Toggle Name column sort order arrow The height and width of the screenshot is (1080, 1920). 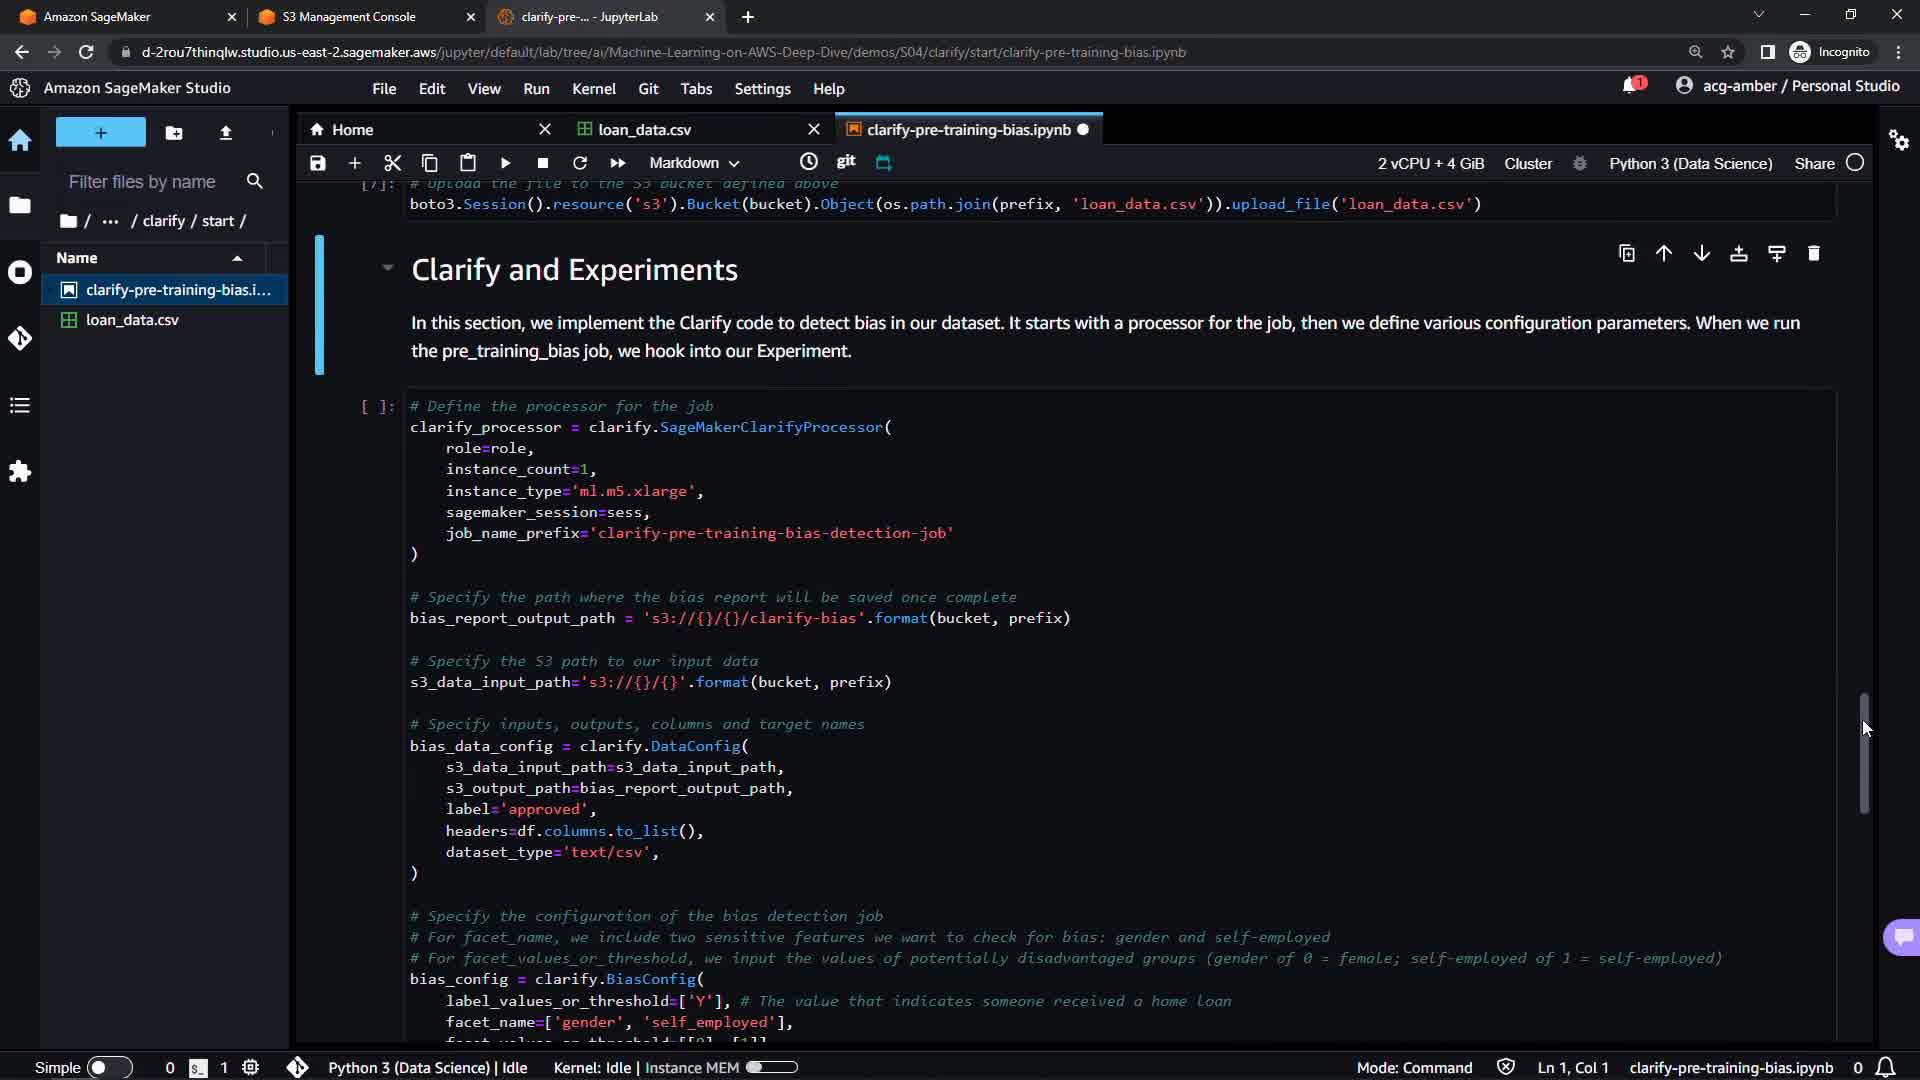coord(237,258)
